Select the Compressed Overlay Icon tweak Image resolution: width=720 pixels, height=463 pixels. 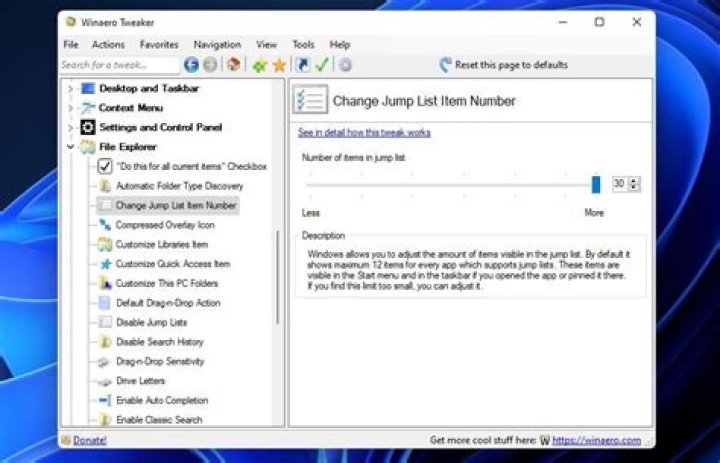coord(164,225)
